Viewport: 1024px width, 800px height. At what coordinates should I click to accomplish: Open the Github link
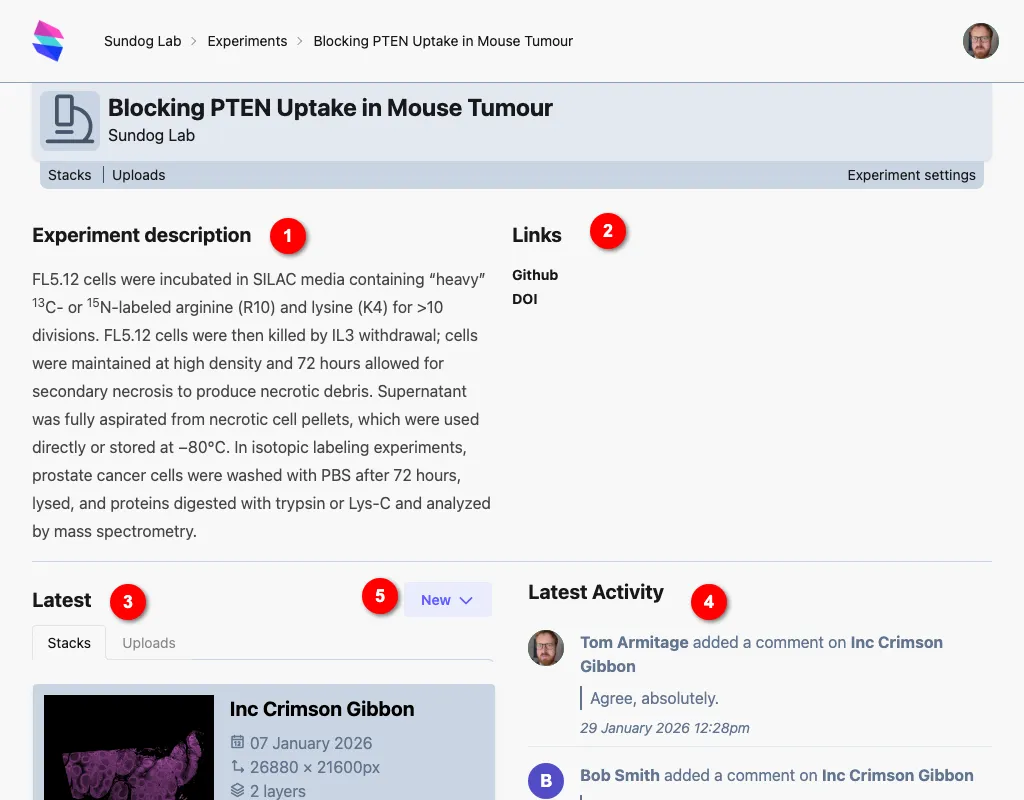coord(535,275)
